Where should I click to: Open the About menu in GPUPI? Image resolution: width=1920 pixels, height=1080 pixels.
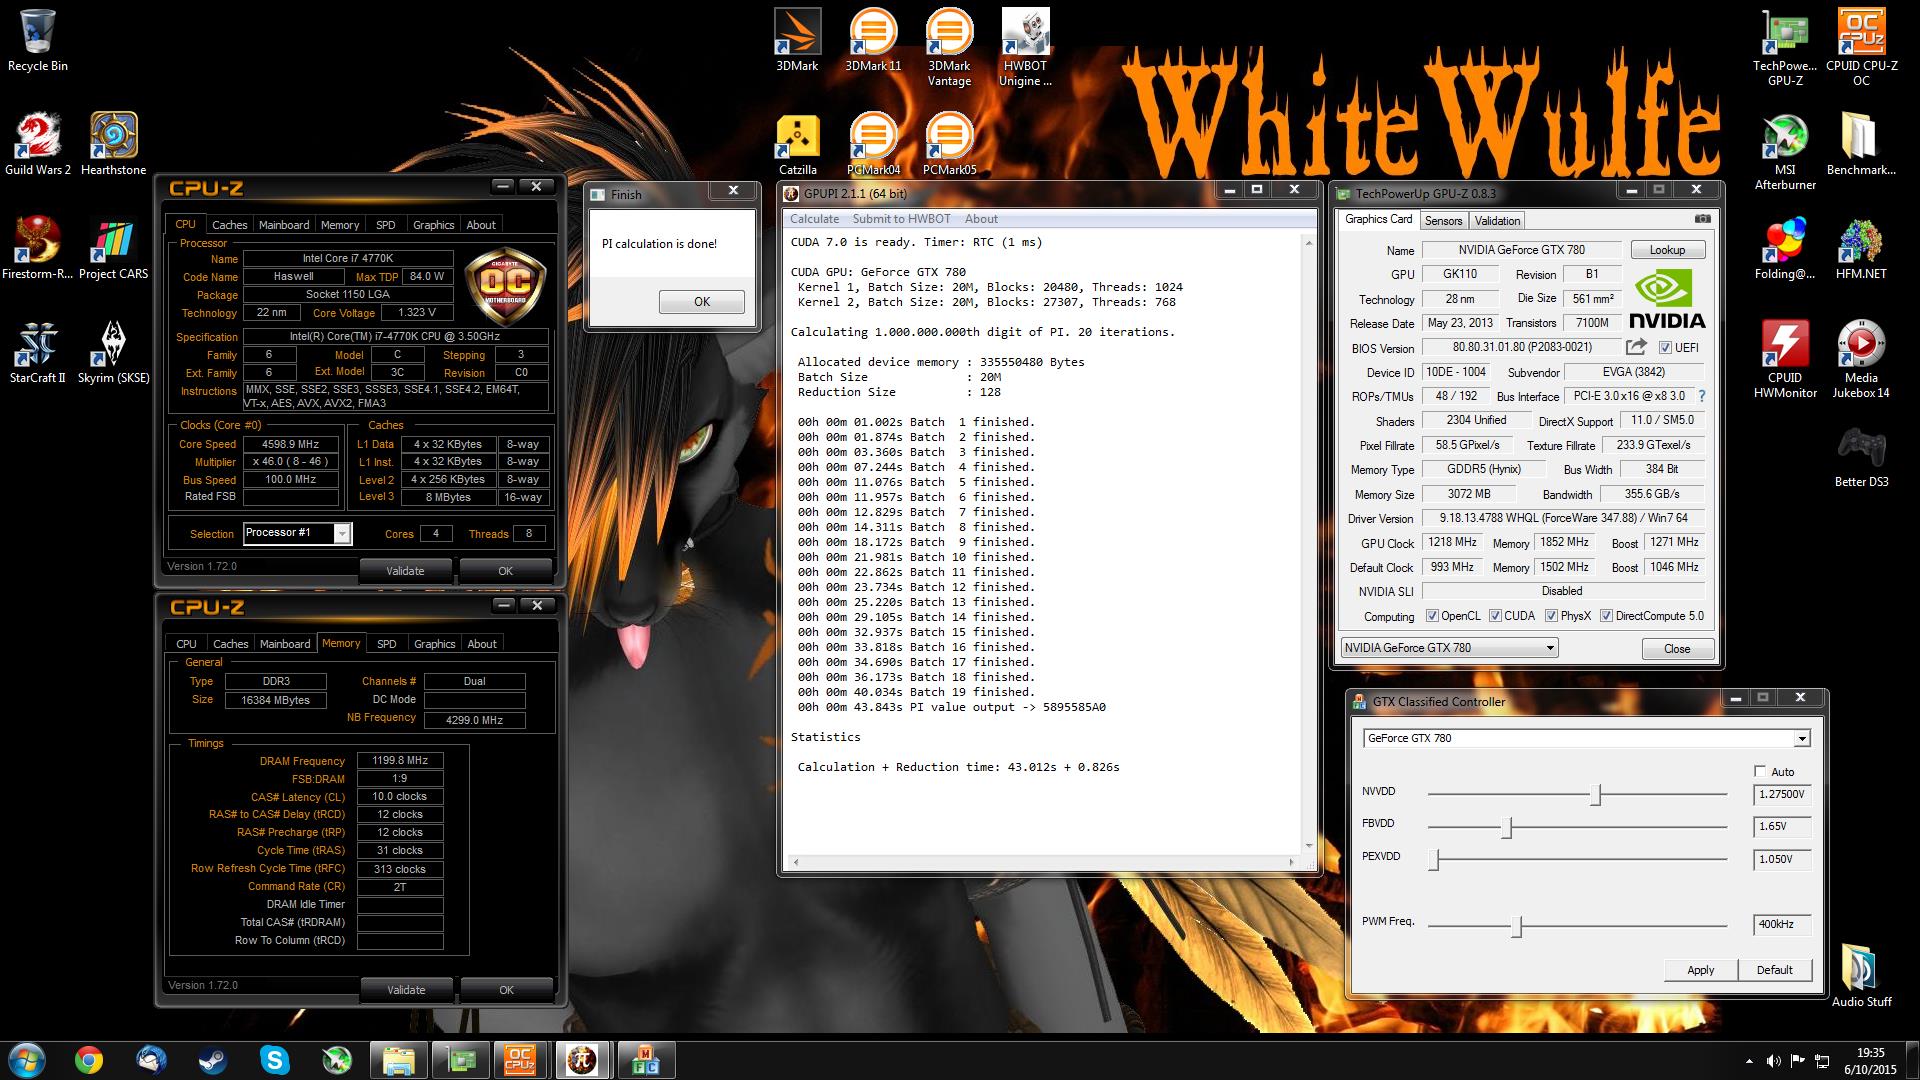pyautogui.click(x=981, y=219)
